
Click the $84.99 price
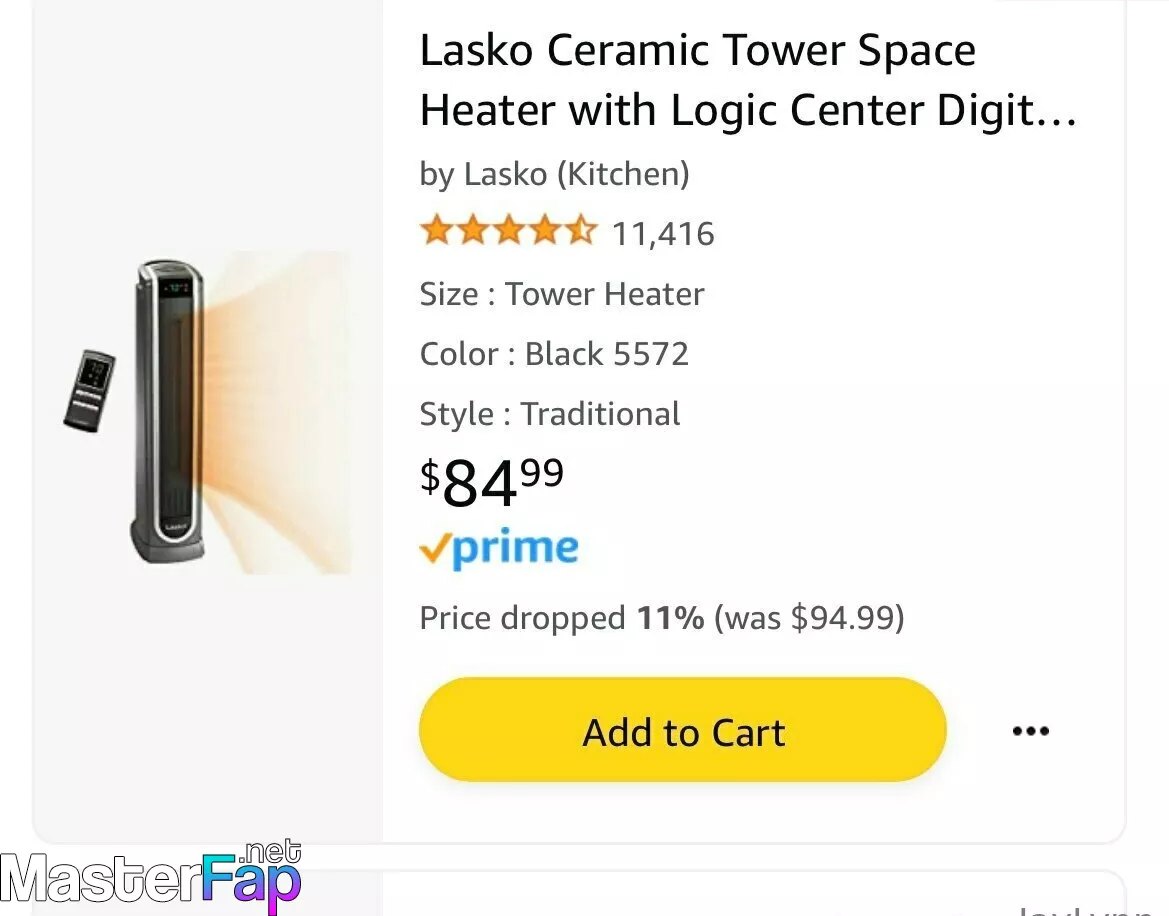[492, 481]
